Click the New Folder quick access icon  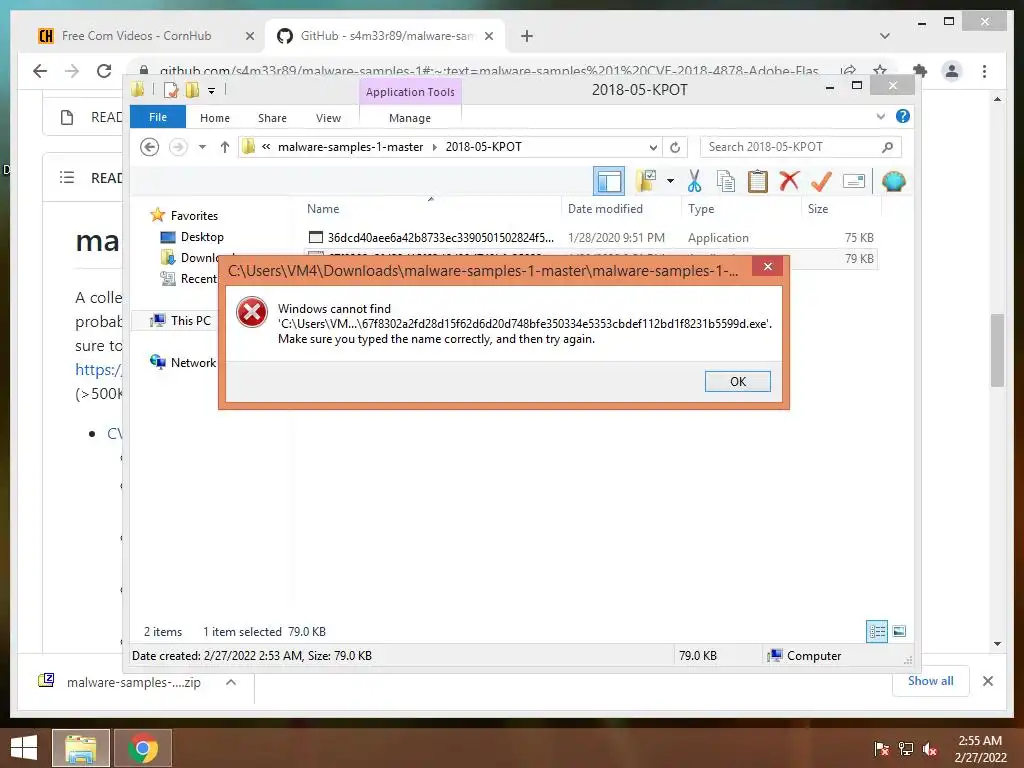pos(193,90)
